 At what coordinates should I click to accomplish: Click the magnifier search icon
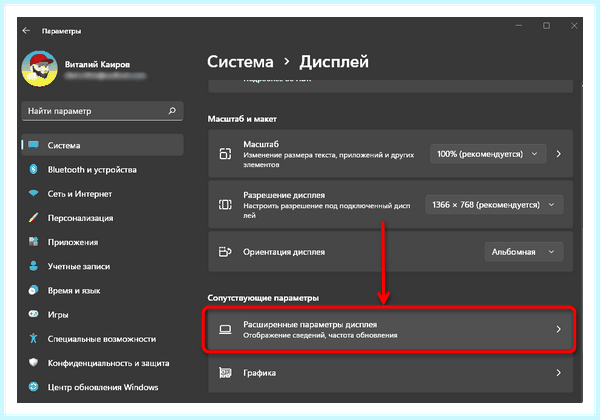click(x=172, y=111)
